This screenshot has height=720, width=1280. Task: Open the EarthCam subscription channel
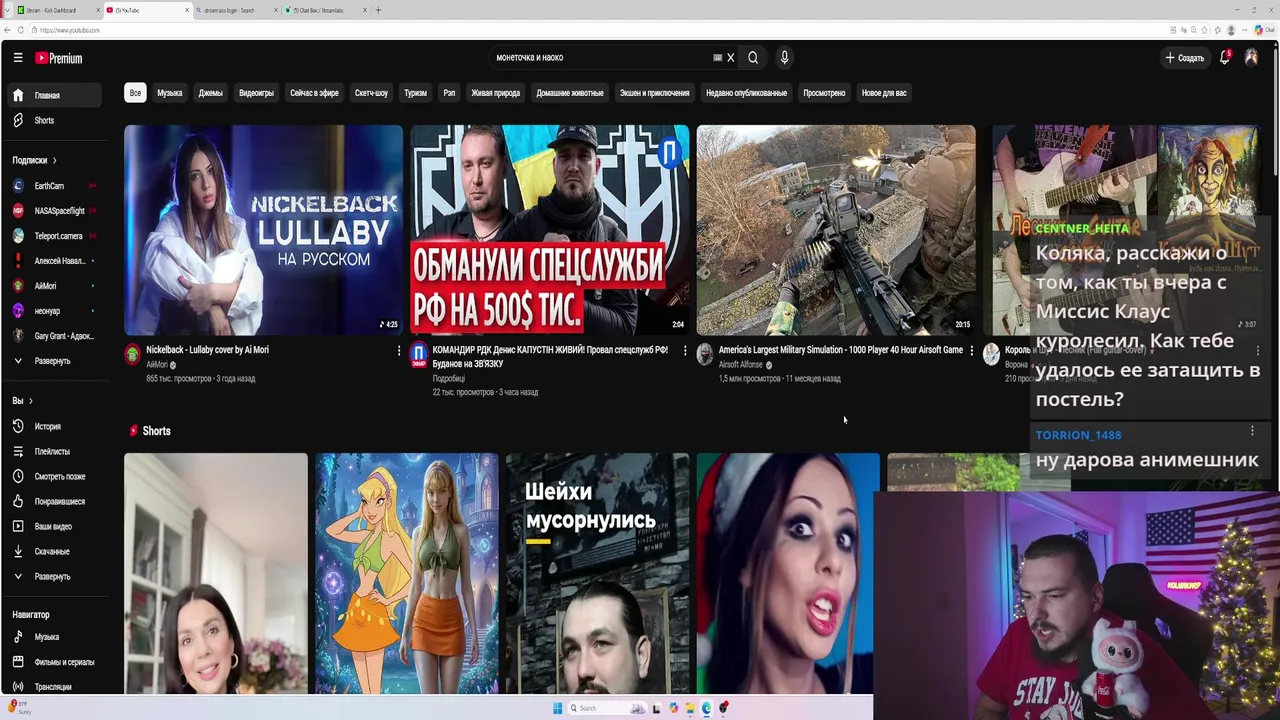(56, 186)
